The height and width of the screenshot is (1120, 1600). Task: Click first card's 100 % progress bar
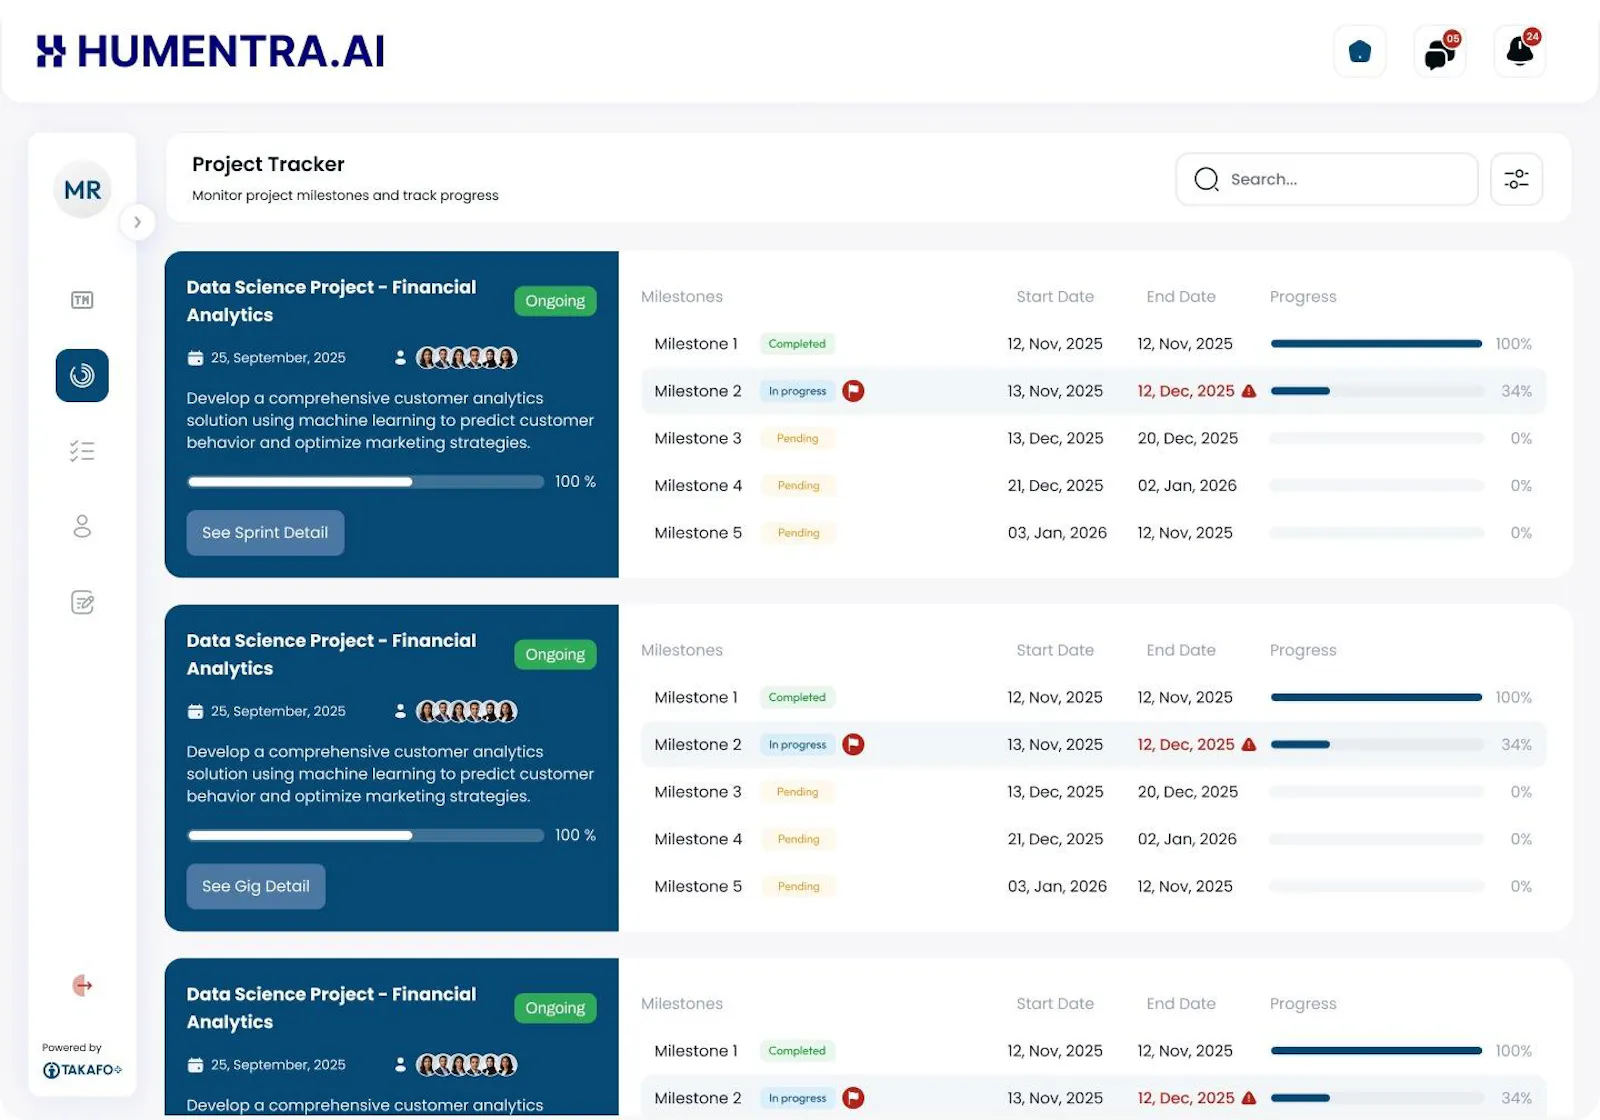point(366,482)
